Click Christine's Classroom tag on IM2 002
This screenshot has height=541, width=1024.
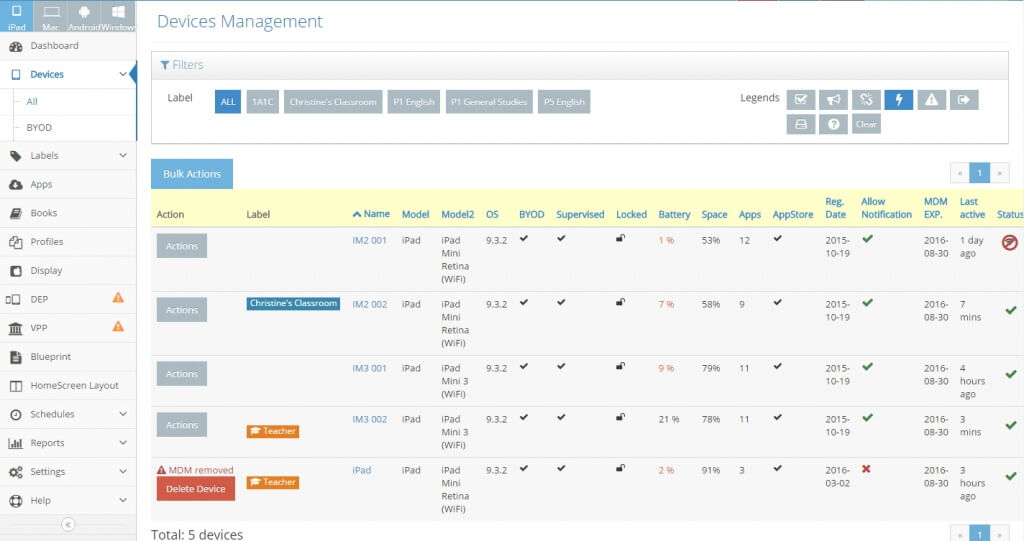tap(293, 304)
